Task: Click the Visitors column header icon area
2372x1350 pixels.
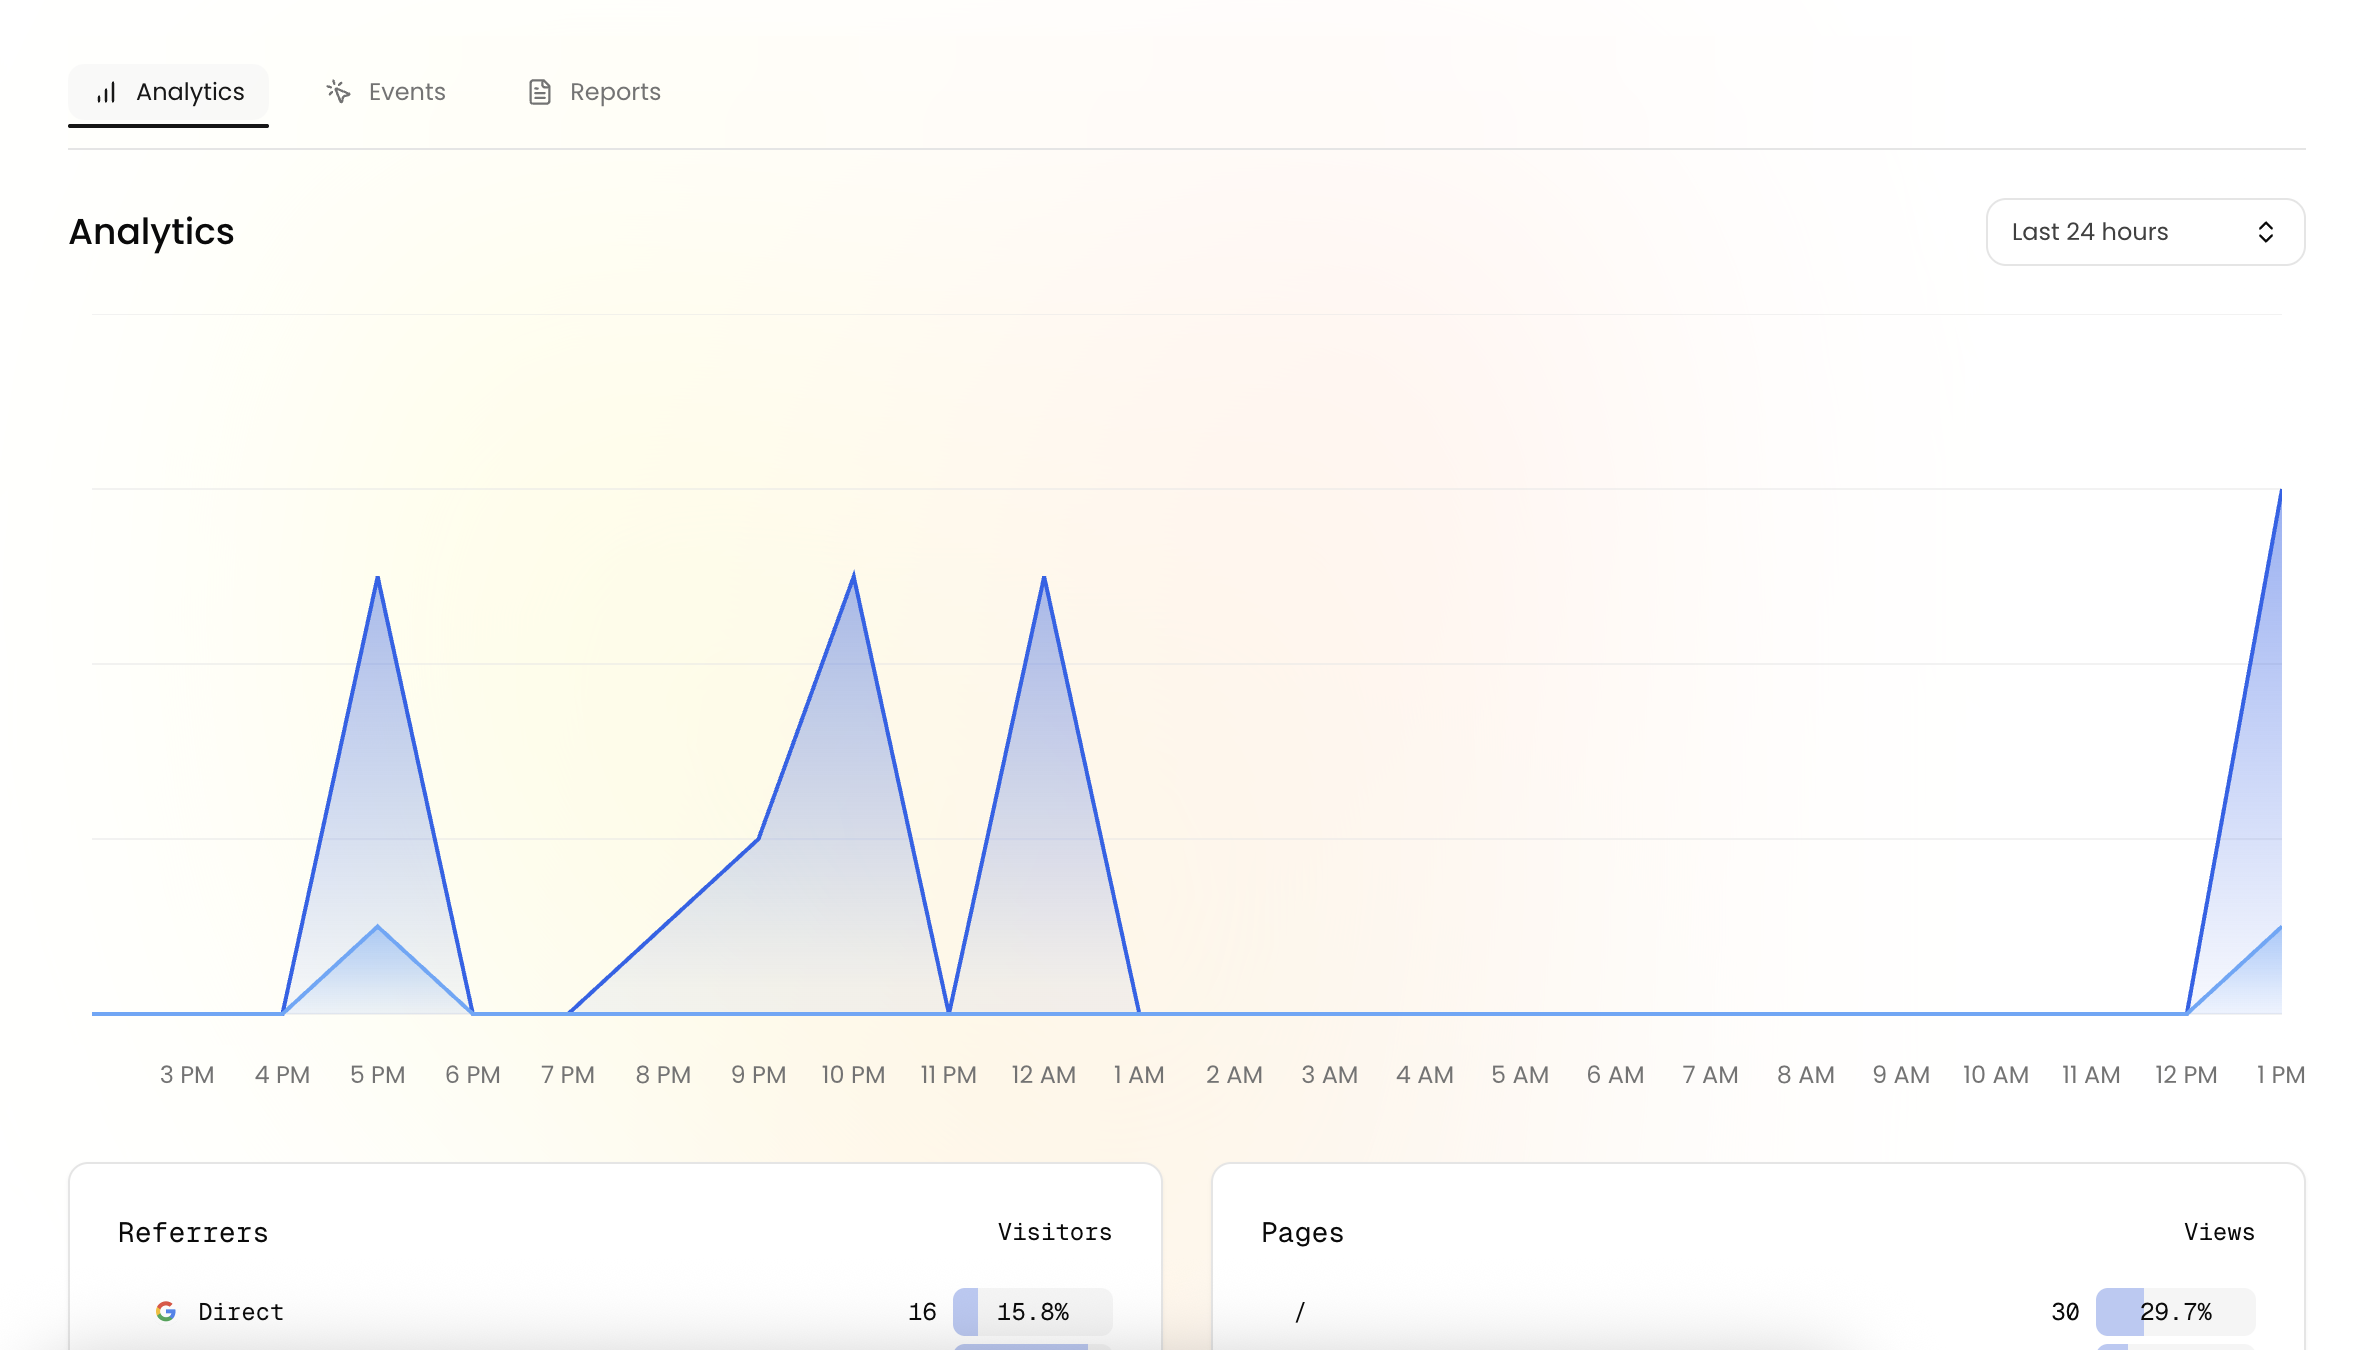Action: tap(1054, 1232)
